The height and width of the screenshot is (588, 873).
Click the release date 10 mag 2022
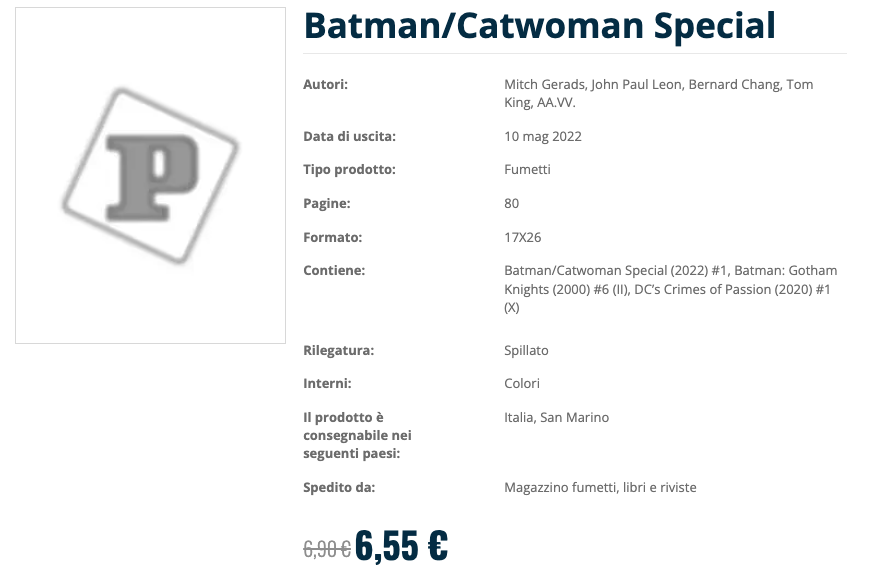tap(542, 137)
